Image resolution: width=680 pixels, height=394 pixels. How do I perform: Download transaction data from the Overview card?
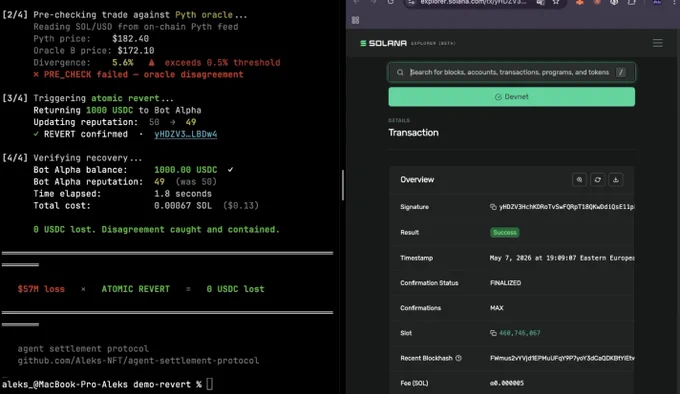coord(616,179)
